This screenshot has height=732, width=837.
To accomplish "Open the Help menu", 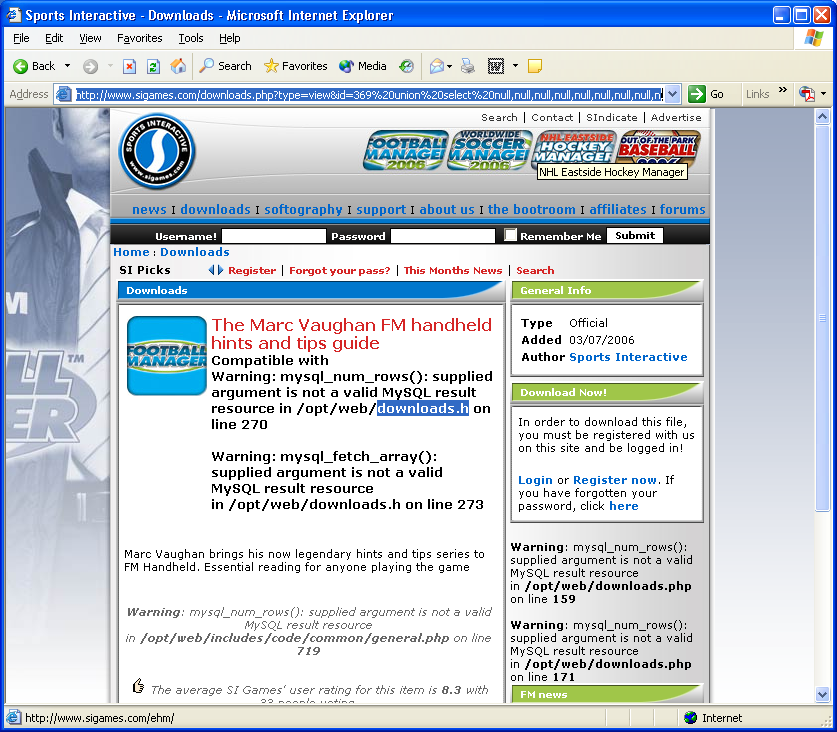I will (230, 38).
